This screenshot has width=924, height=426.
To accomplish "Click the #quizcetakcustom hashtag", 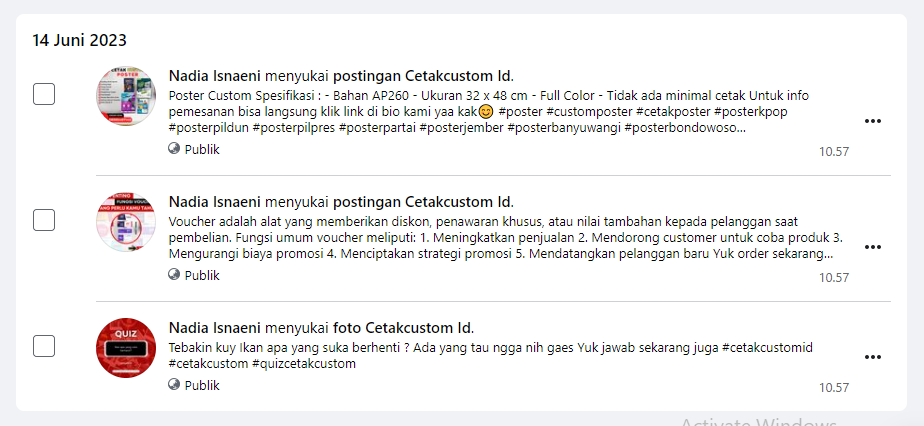I will pyautogui.click(x=304, y=364).
